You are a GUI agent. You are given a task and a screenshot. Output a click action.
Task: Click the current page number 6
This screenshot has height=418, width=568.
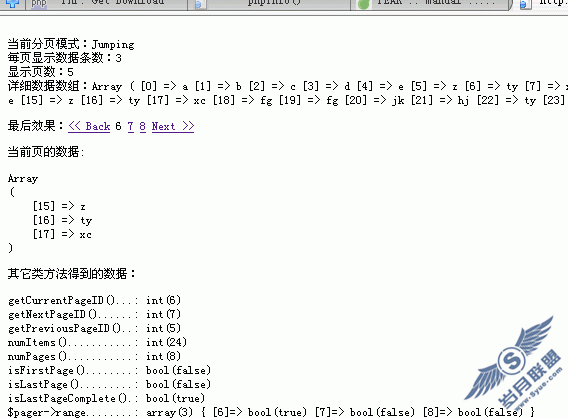[x=118, y=126]
